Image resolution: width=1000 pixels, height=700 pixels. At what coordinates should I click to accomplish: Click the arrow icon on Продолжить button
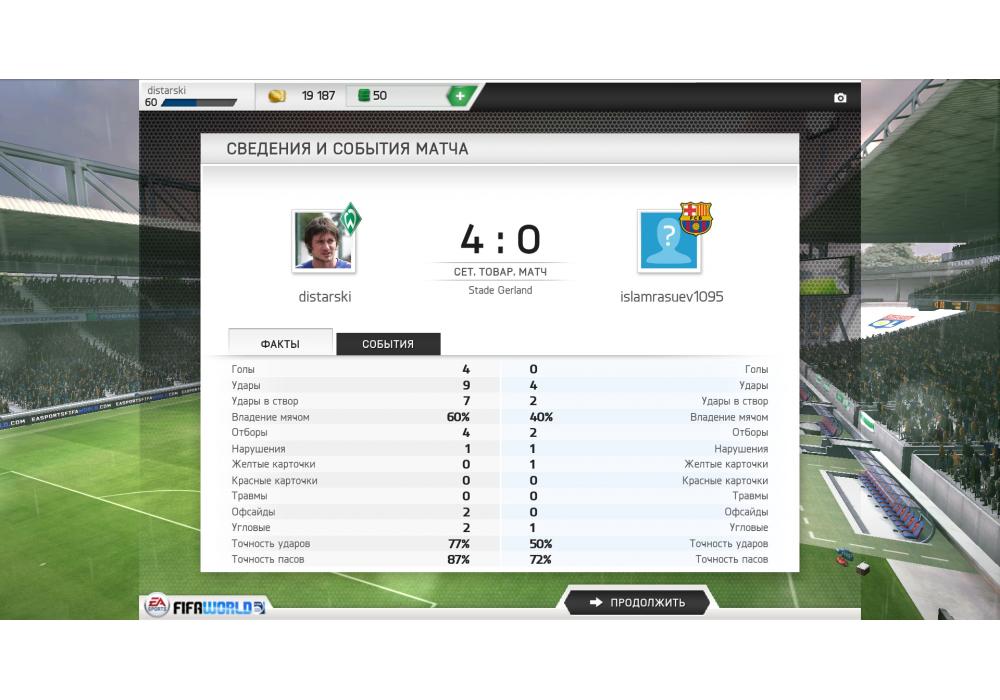tap(596, 602)
